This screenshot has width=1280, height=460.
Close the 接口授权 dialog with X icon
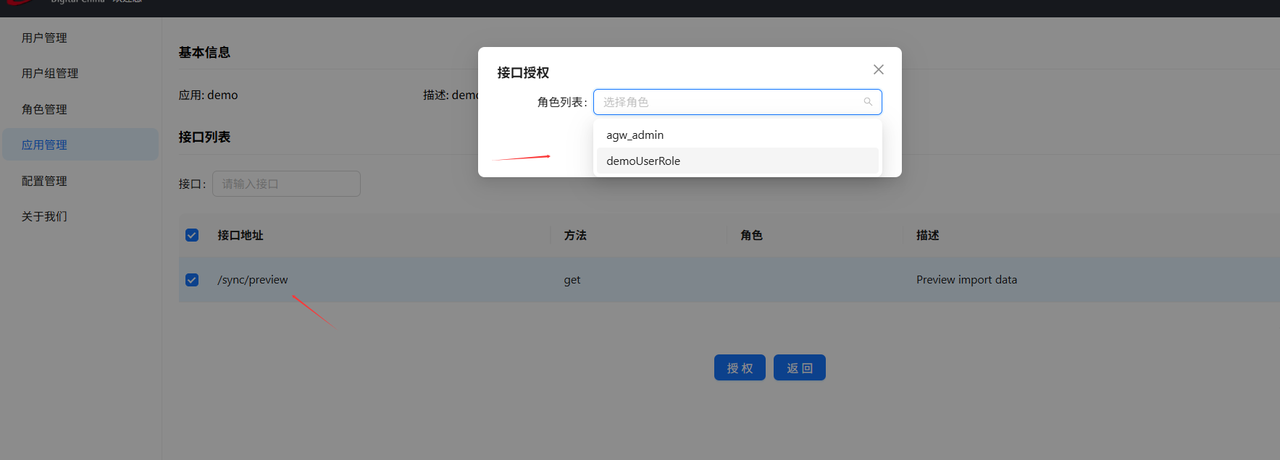pyautogui.click(x=878, y=70)
